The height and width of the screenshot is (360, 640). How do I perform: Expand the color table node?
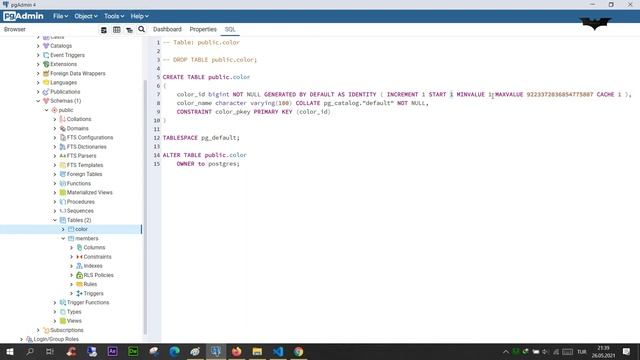pos(63,229)
